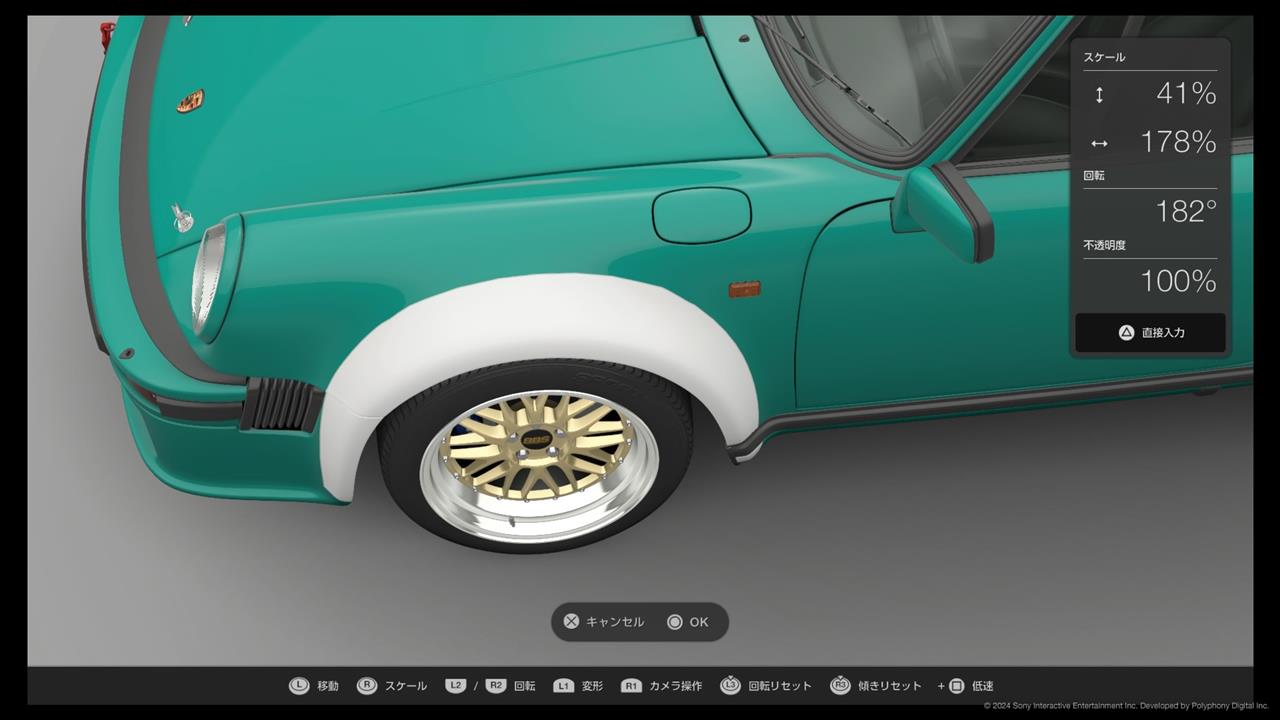Select the opacity 100% value
The width and height of the screenshot is (1280, 720).
[x=1178, y=281]
